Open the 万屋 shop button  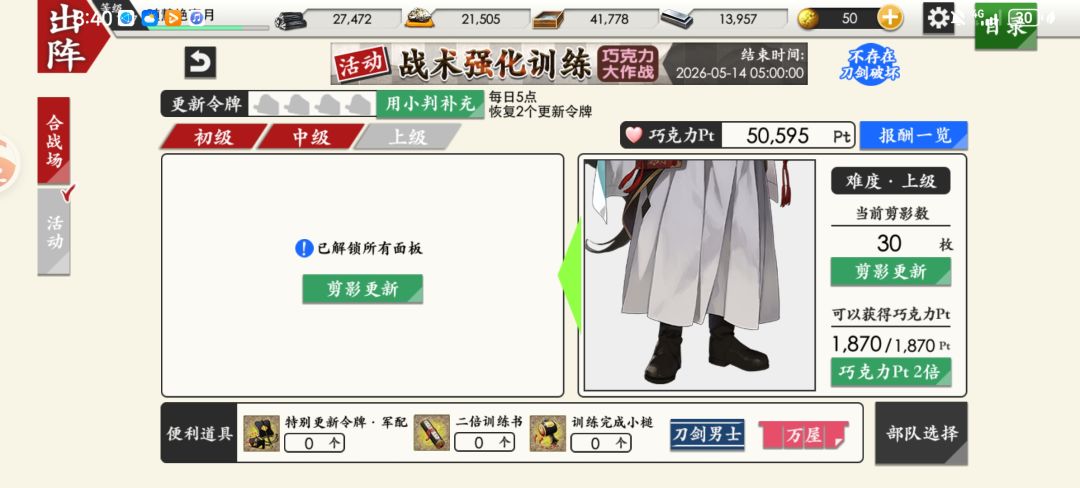pos(804,435)
